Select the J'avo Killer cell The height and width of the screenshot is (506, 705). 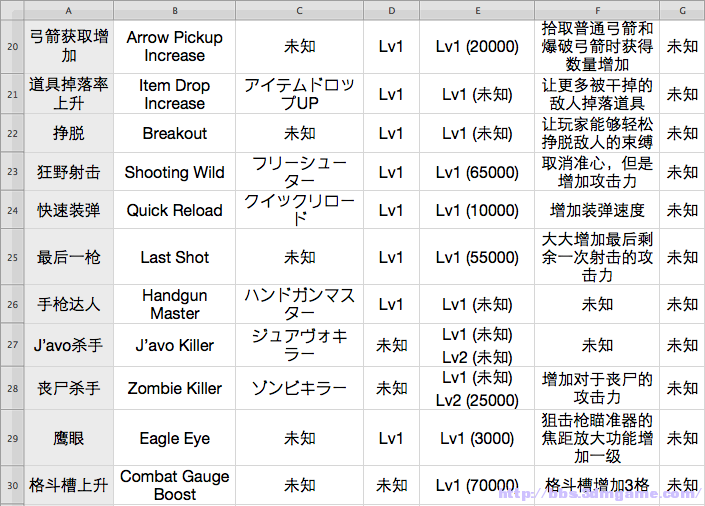coord(174,345)
